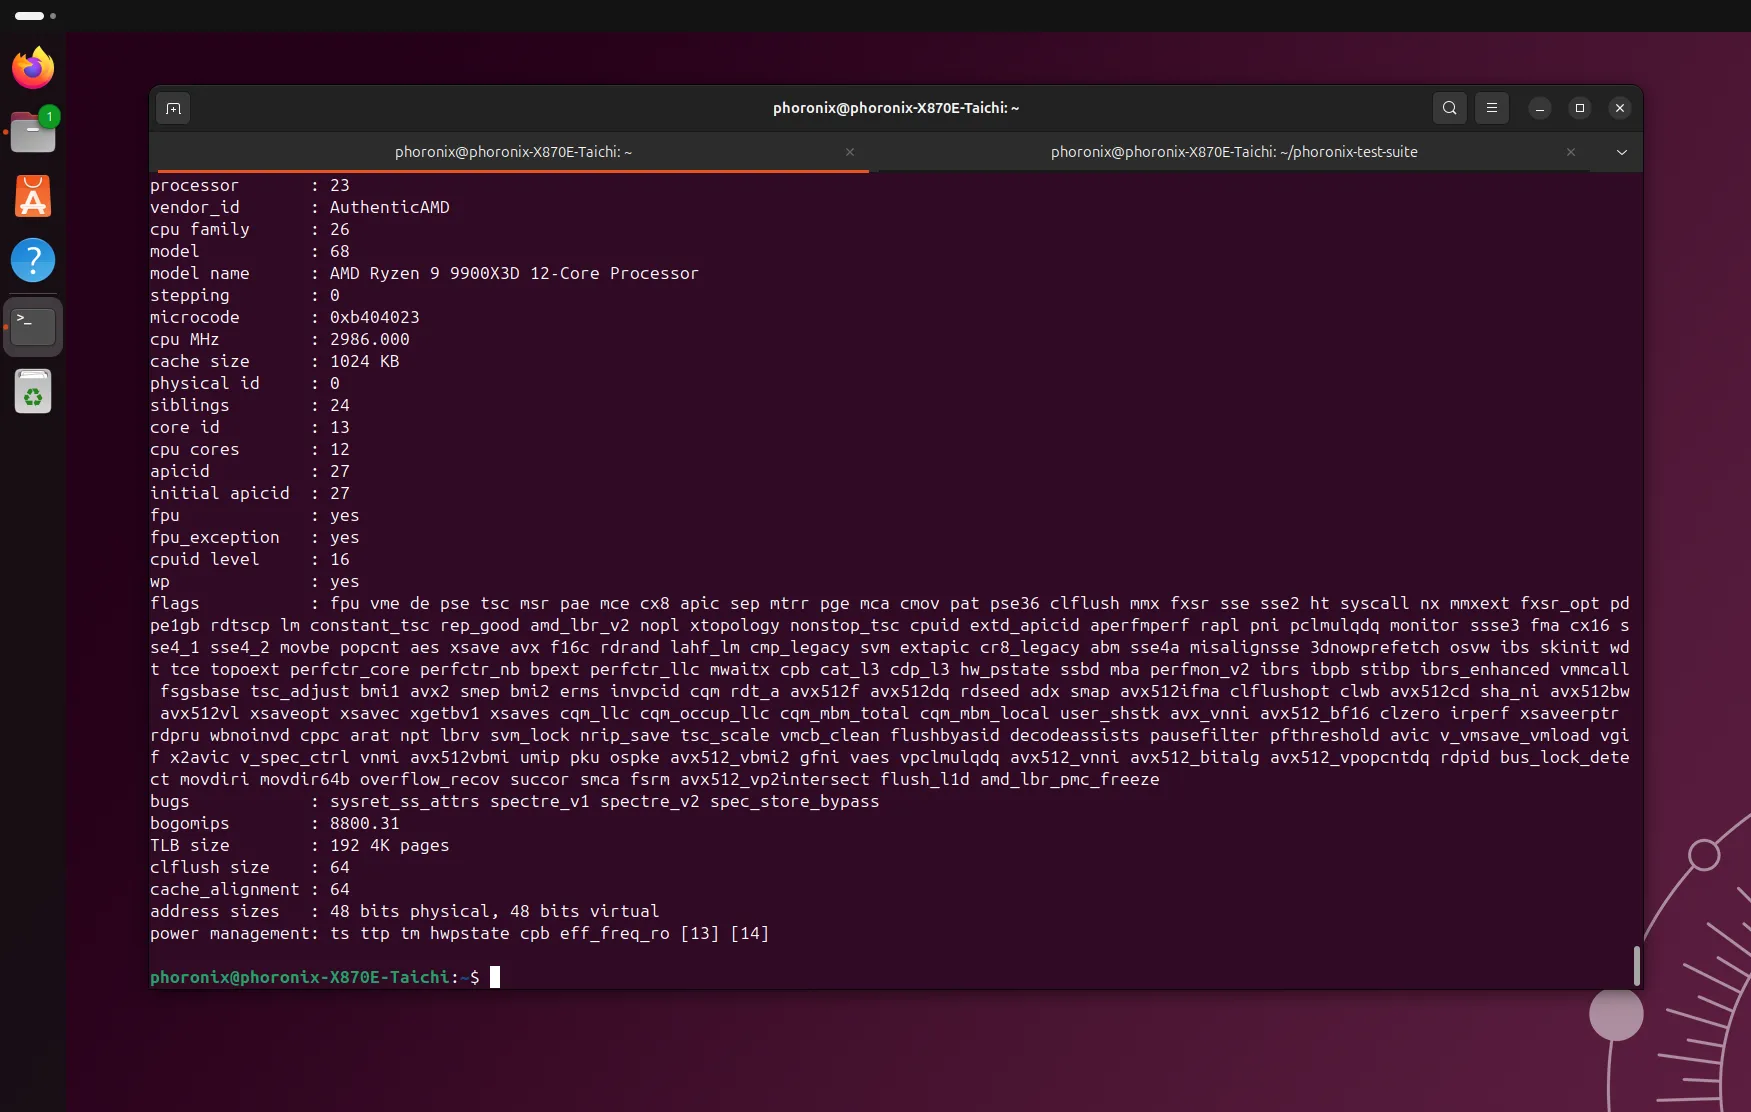
Task: Close the first terminal tab
Action: tap(850, 152)
